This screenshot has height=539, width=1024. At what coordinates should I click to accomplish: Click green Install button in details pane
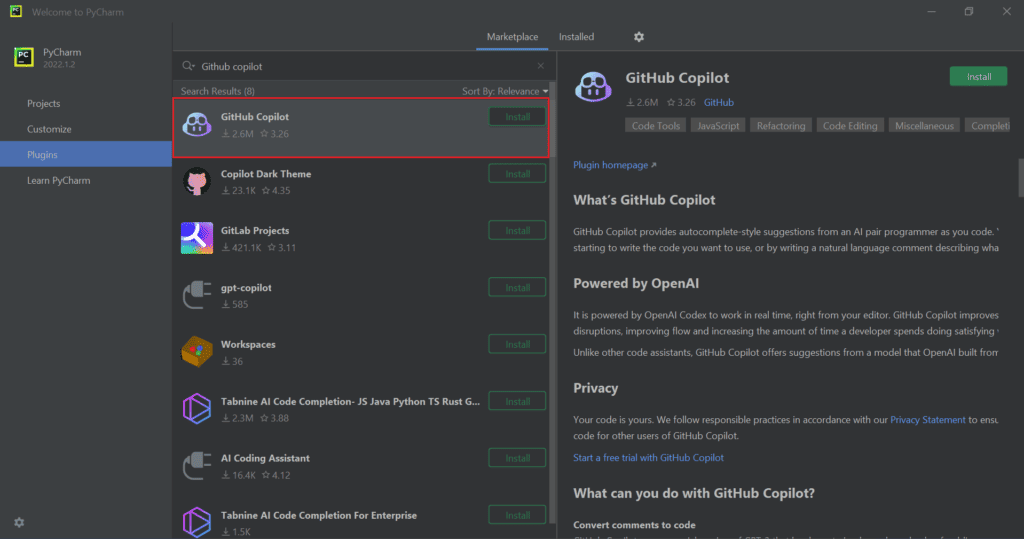[x=978, y=76]
